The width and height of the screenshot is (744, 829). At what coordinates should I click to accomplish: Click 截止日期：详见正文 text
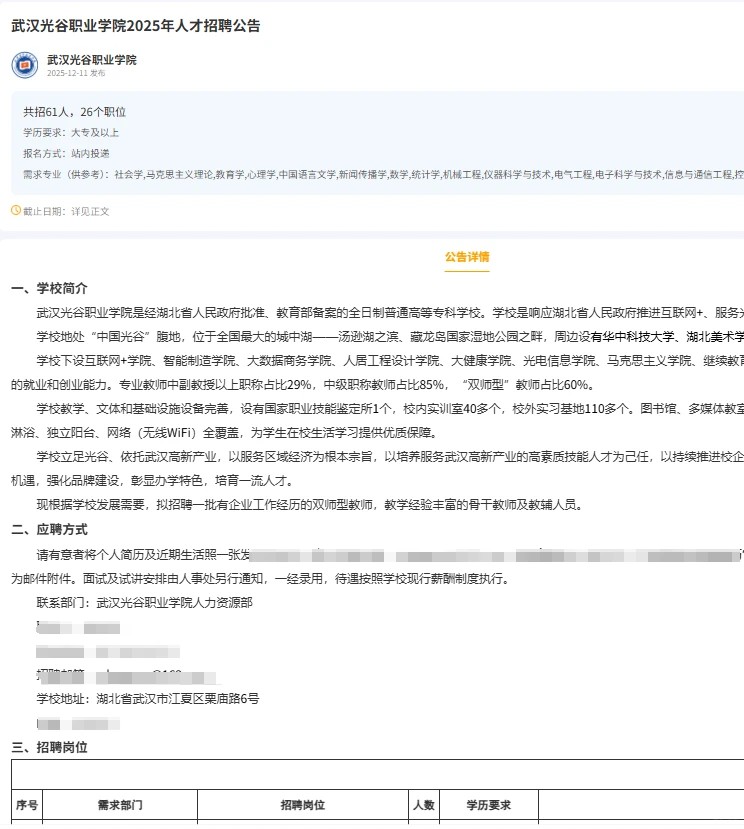point(66,211)
